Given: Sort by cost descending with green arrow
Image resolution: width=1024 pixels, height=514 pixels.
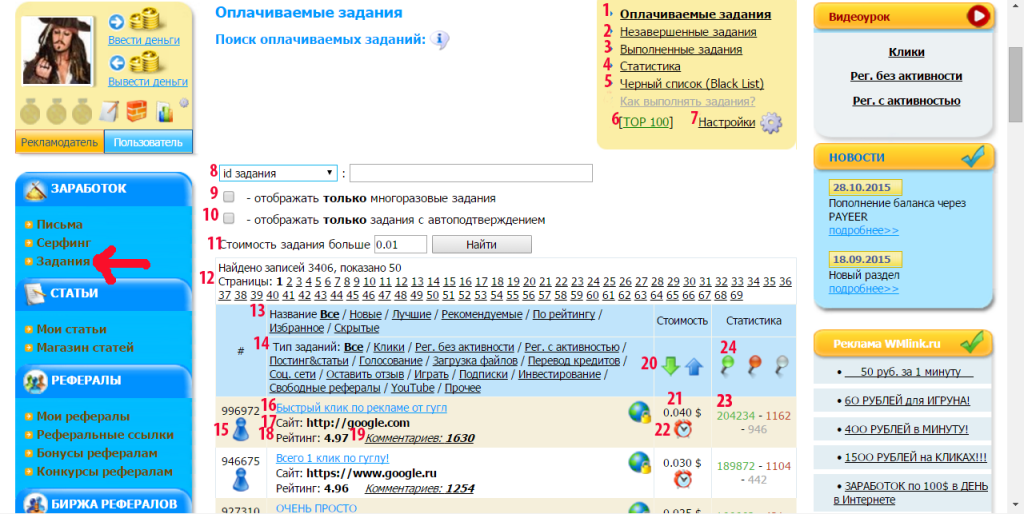Looking at the screenshot, I should point(671,366).
